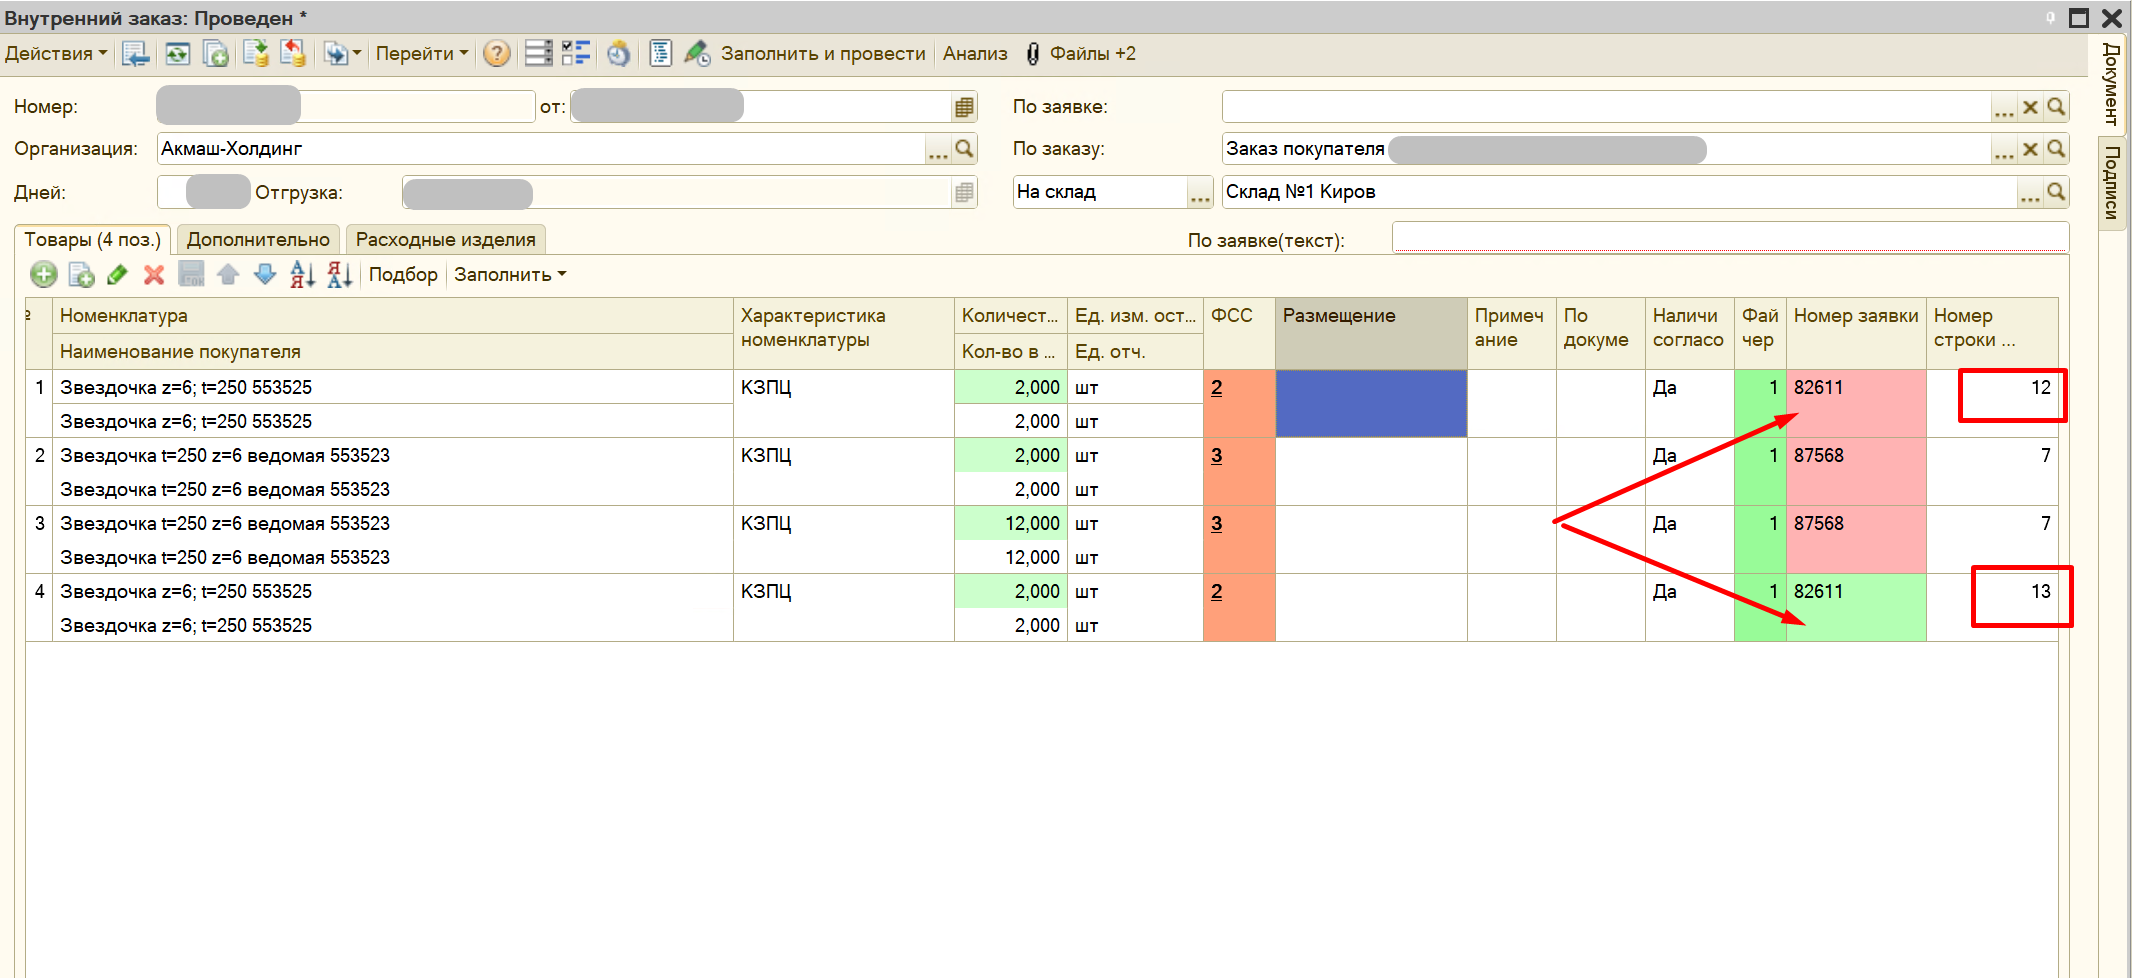Sort ascending А-Я icon
2132x978 pixels.
302,274
